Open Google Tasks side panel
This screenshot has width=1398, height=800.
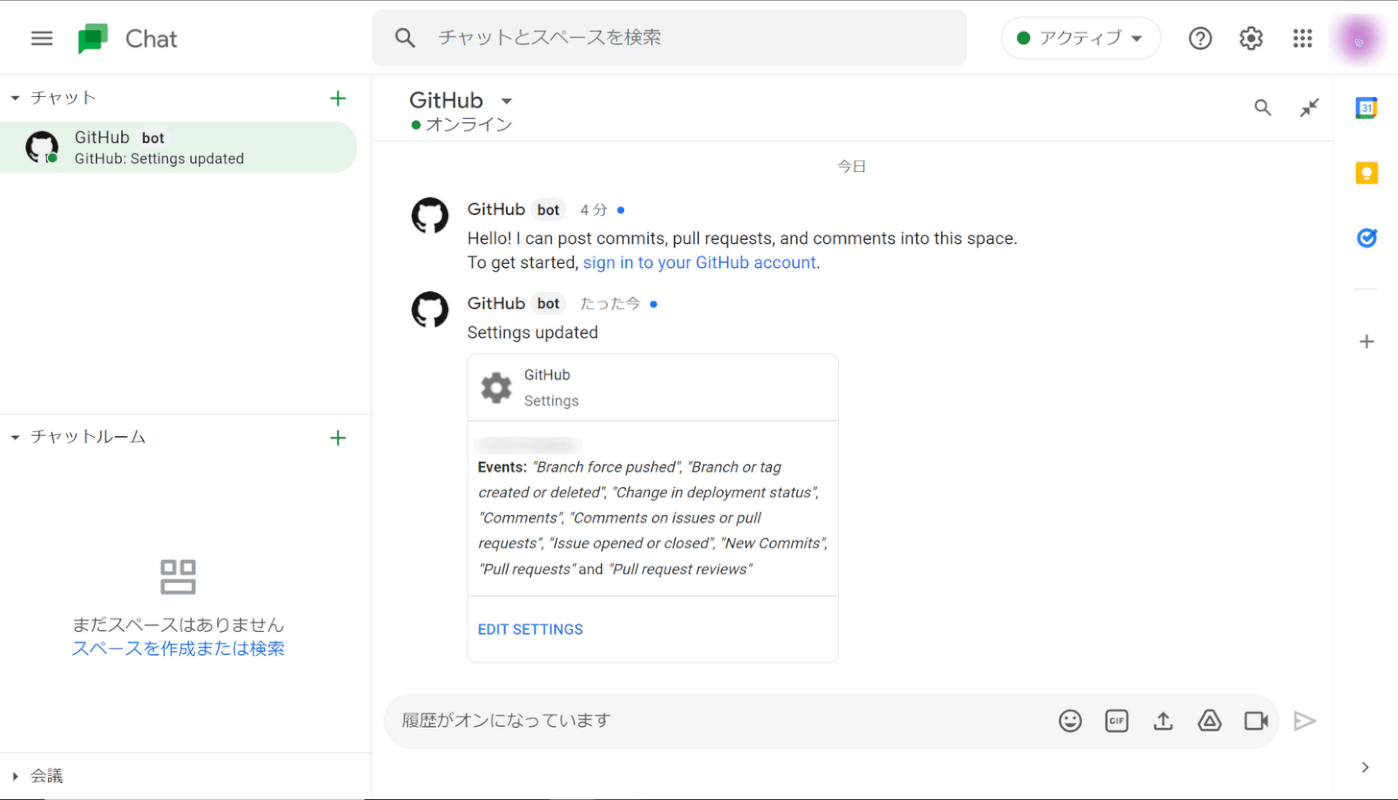click(x=1366, y=238)
